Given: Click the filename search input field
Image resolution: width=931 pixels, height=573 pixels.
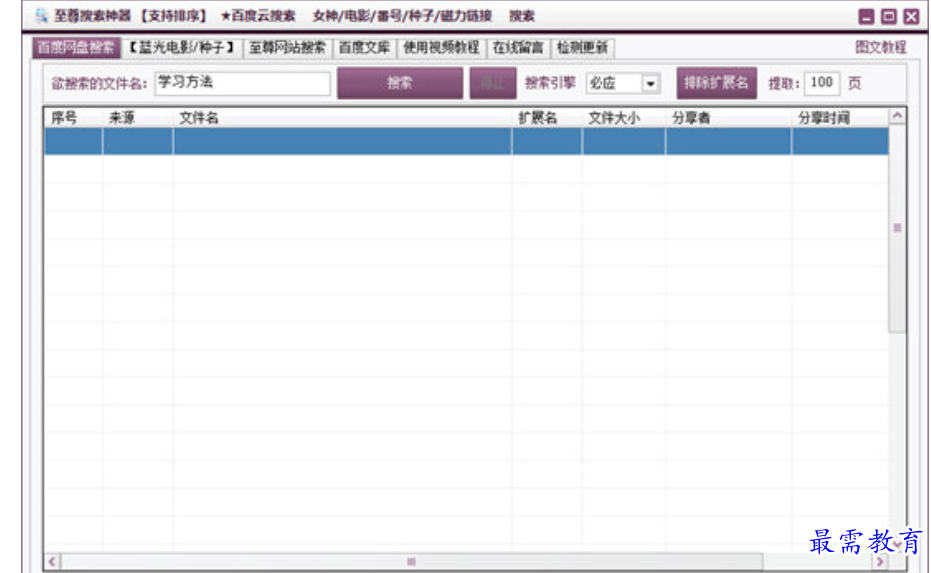Looking at the screenshot, I should coord(241,83).
